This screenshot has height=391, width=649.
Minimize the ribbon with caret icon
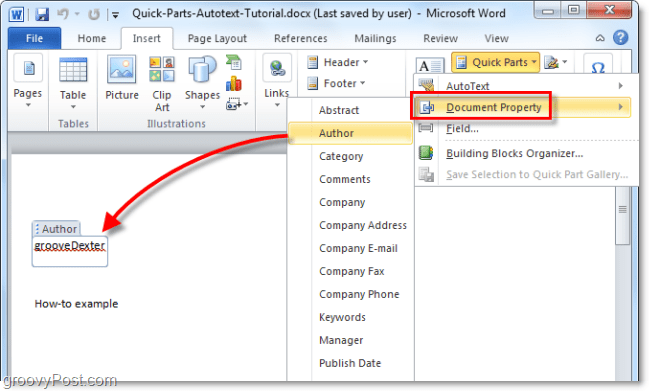coord(600,38)
